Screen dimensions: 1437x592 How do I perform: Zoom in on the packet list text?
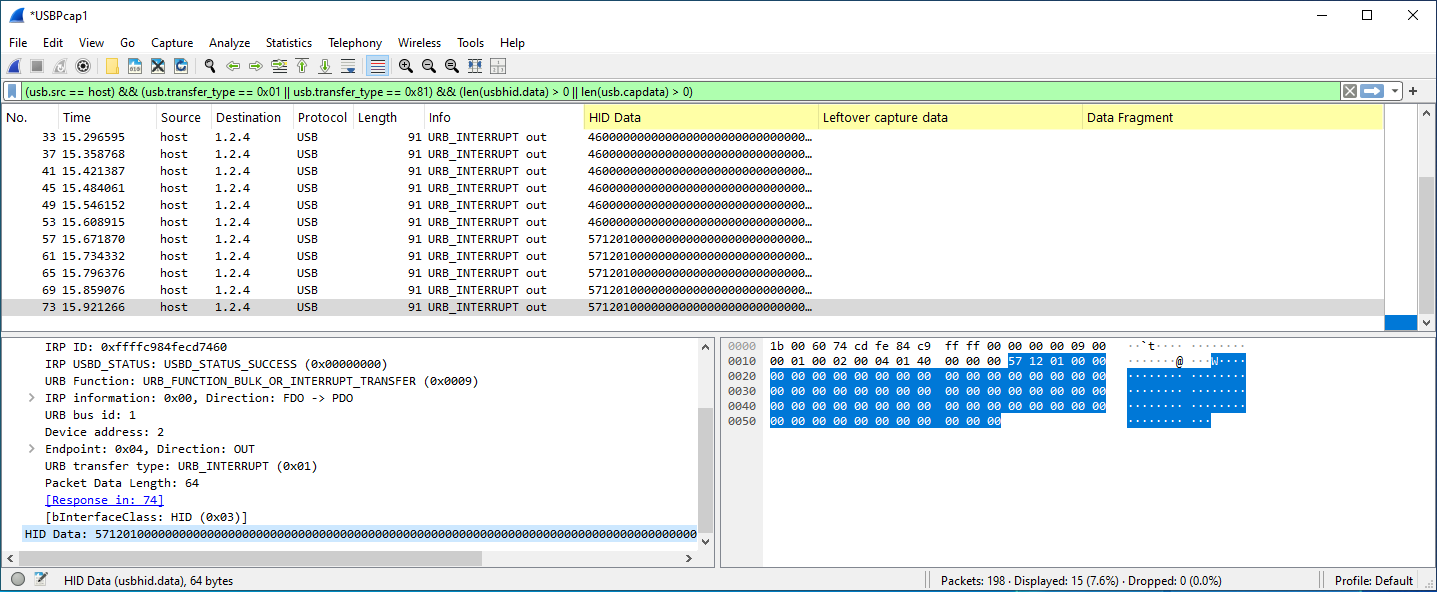click(405, 66)
